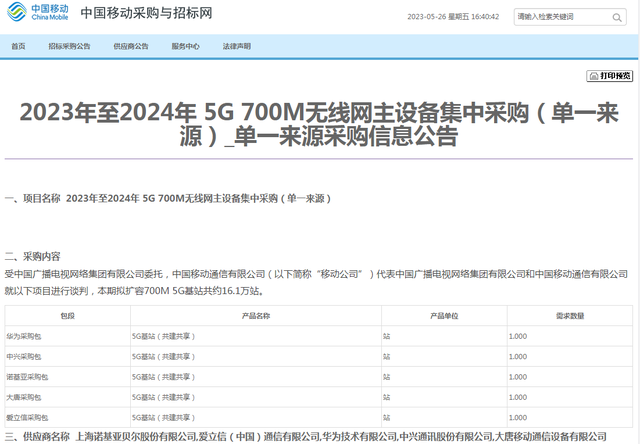The width and height of the screenshot is (640, 444).
Task: Click the 打印预览 print preview button
Action: [x=610, y=76]
